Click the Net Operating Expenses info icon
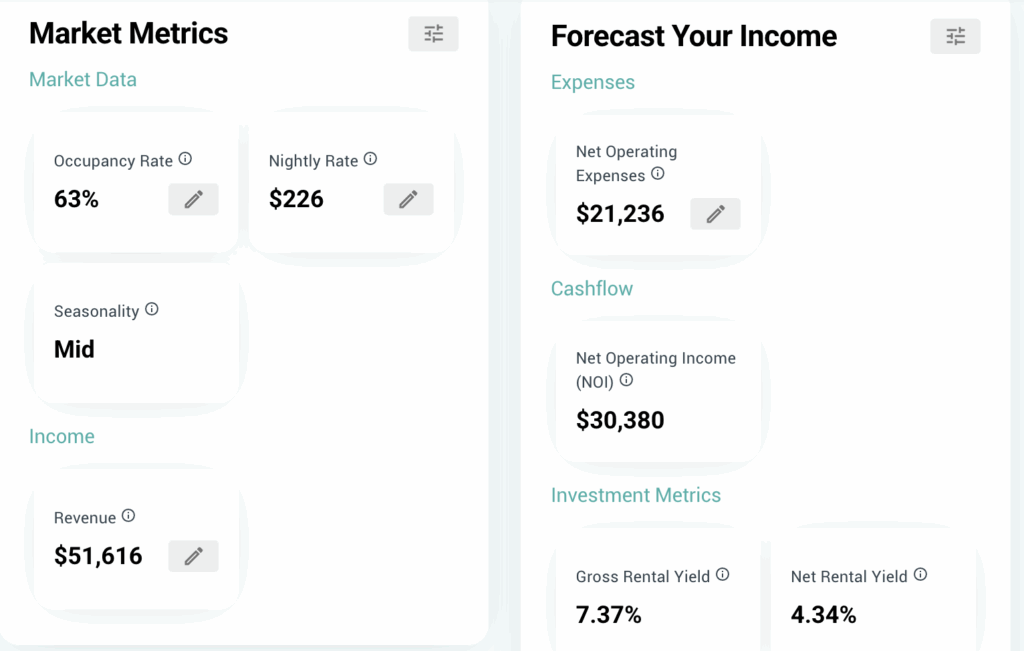The image size is (1024, 651). (658, 172)
